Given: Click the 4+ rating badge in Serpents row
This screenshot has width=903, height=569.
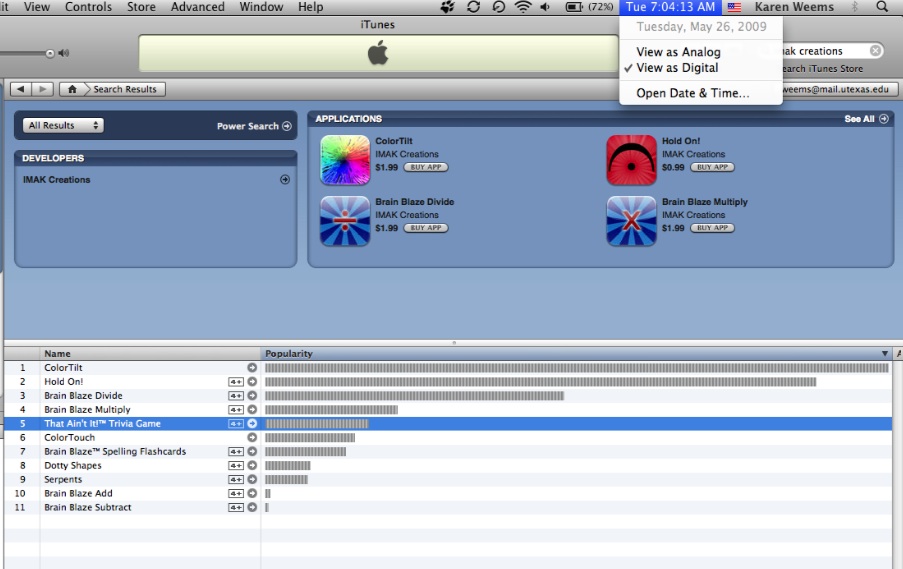Looking at the screenshot, I should [236, 480].
